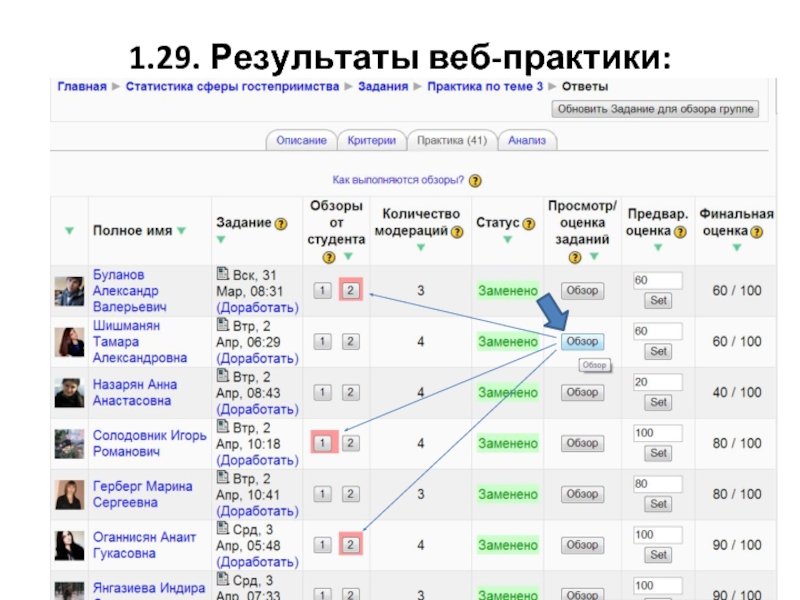800x600 pixels.
Task: Click help icon beside Количество модераций header
Action: 457,232
